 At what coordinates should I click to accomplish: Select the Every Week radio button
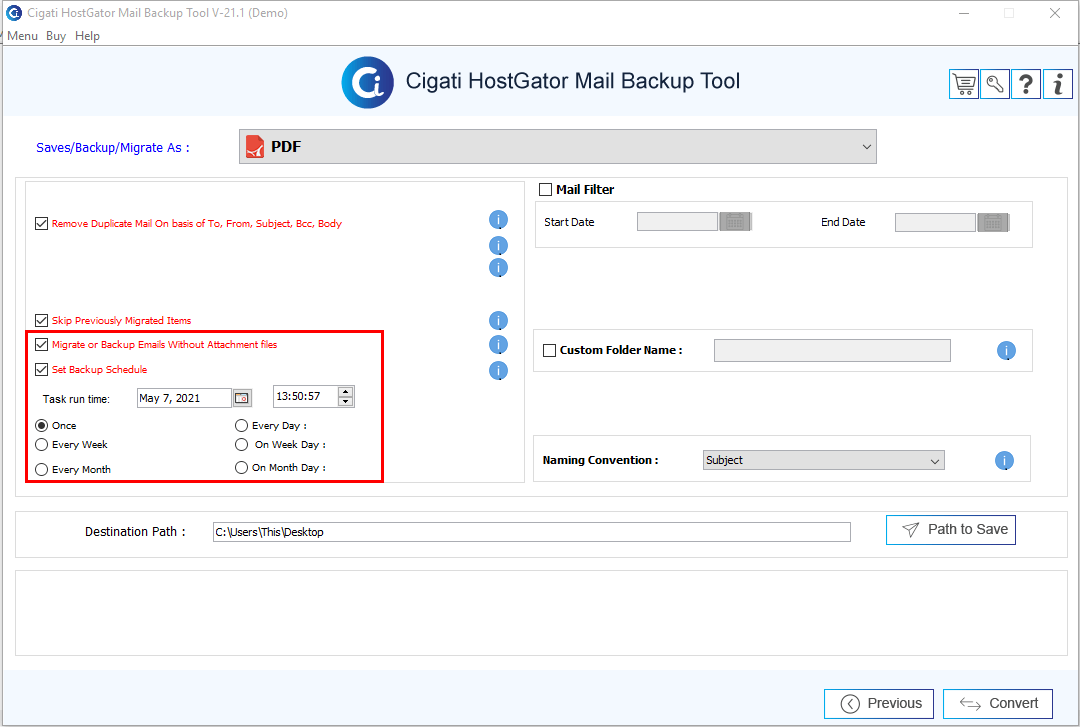coord(41,444)
